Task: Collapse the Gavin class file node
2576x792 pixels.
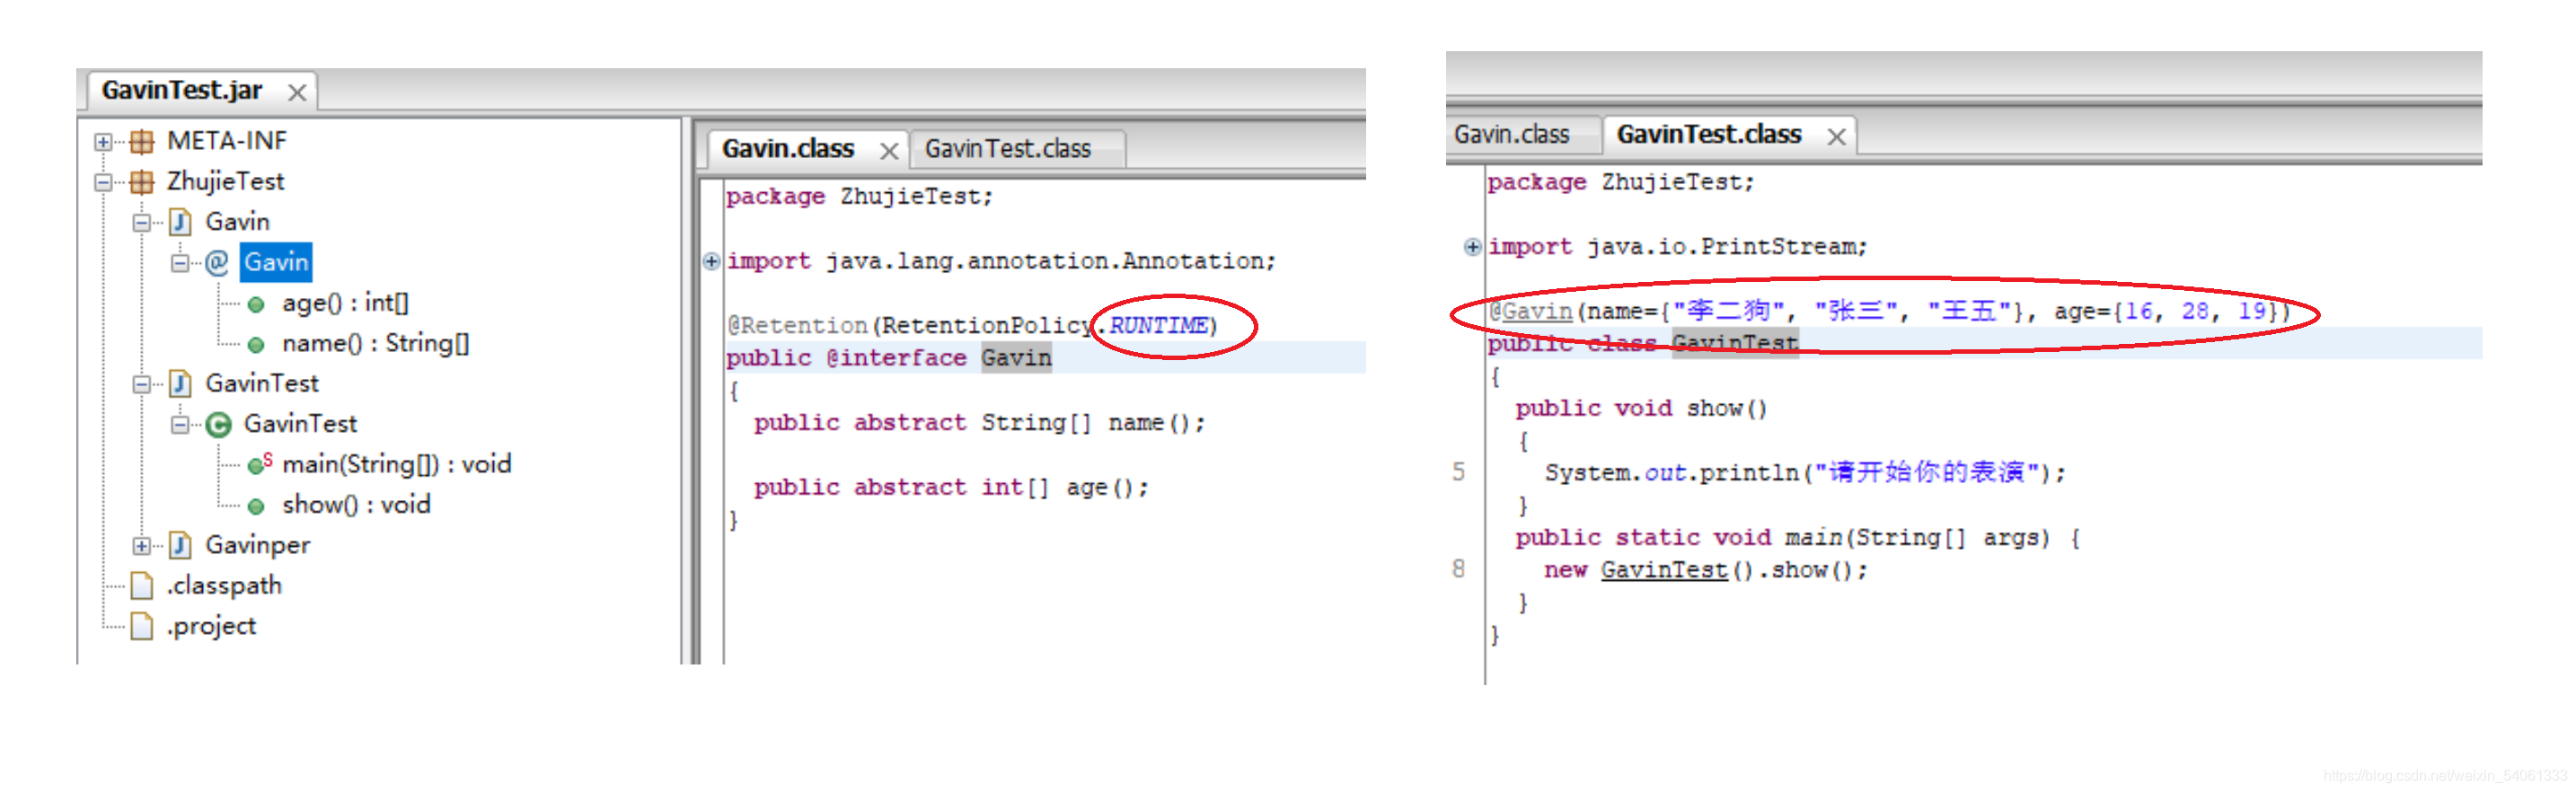Action: (x=142, y=222)
